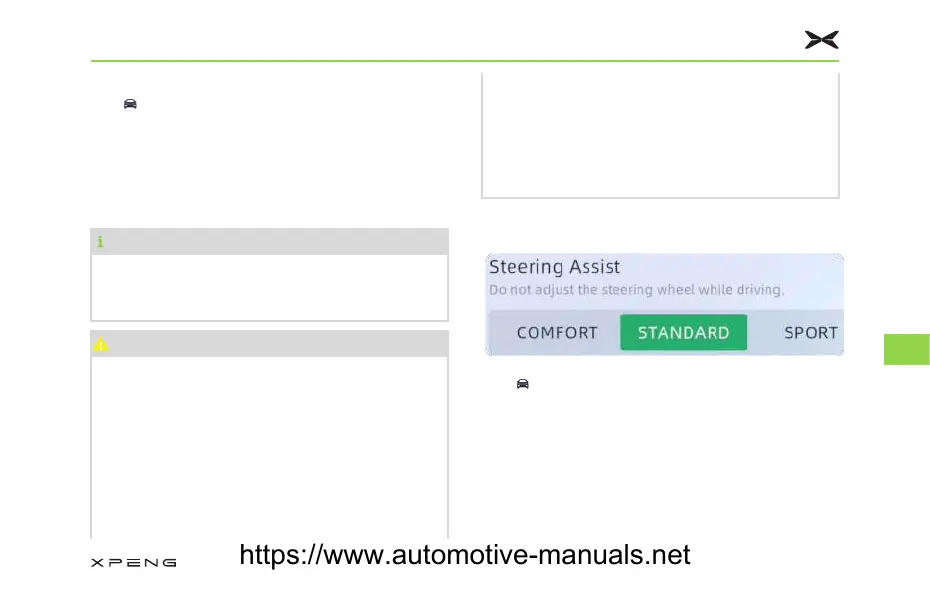Click the green section tab on the right edge

(x=907, y=349)
